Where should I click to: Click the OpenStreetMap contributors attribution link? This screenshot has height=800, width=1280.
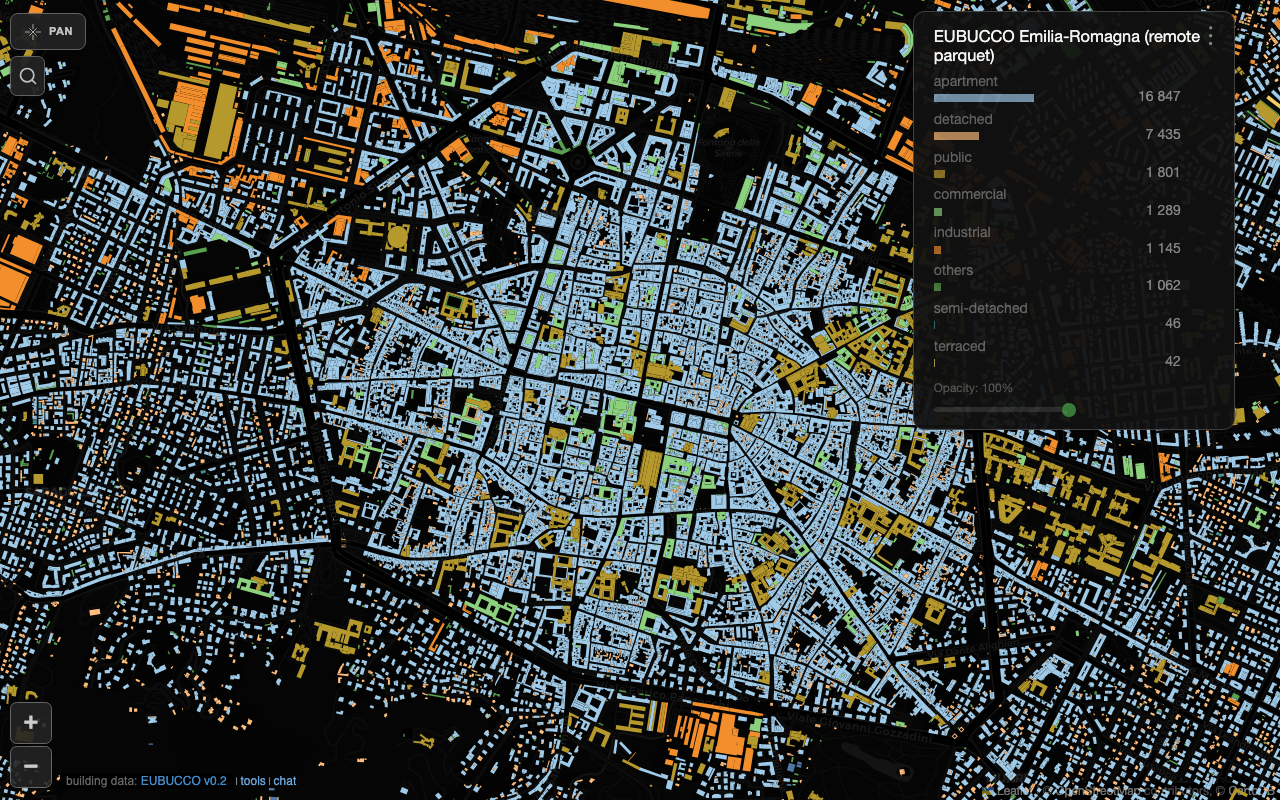(1098, 790)
